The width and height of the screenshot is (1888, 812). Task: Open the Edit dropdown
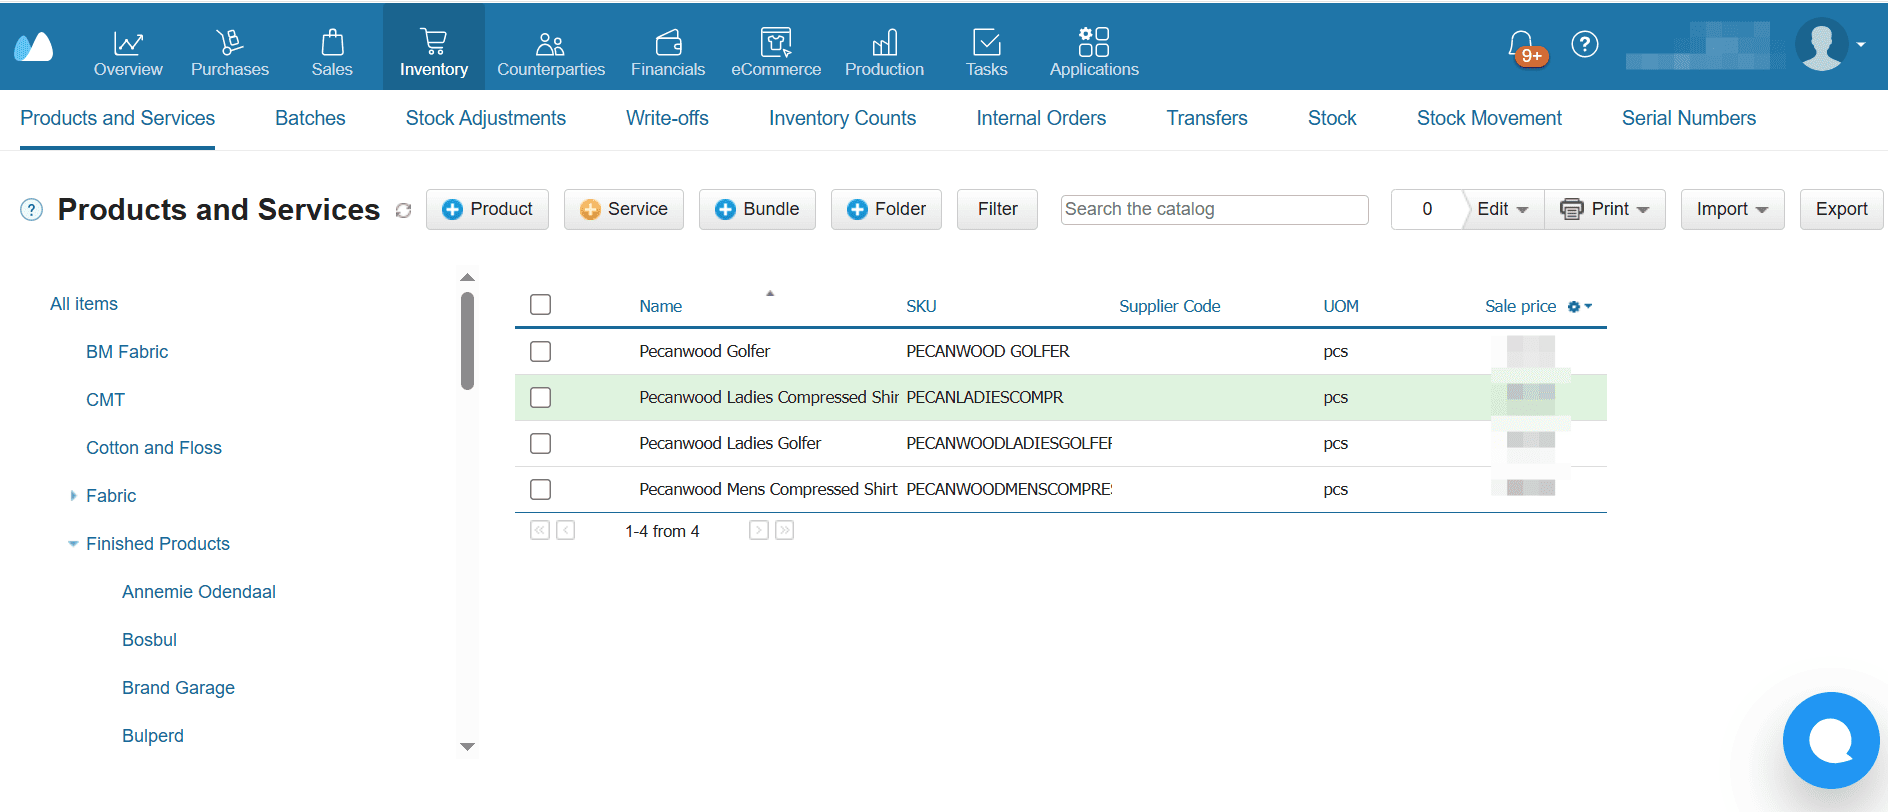[1503, 209]
